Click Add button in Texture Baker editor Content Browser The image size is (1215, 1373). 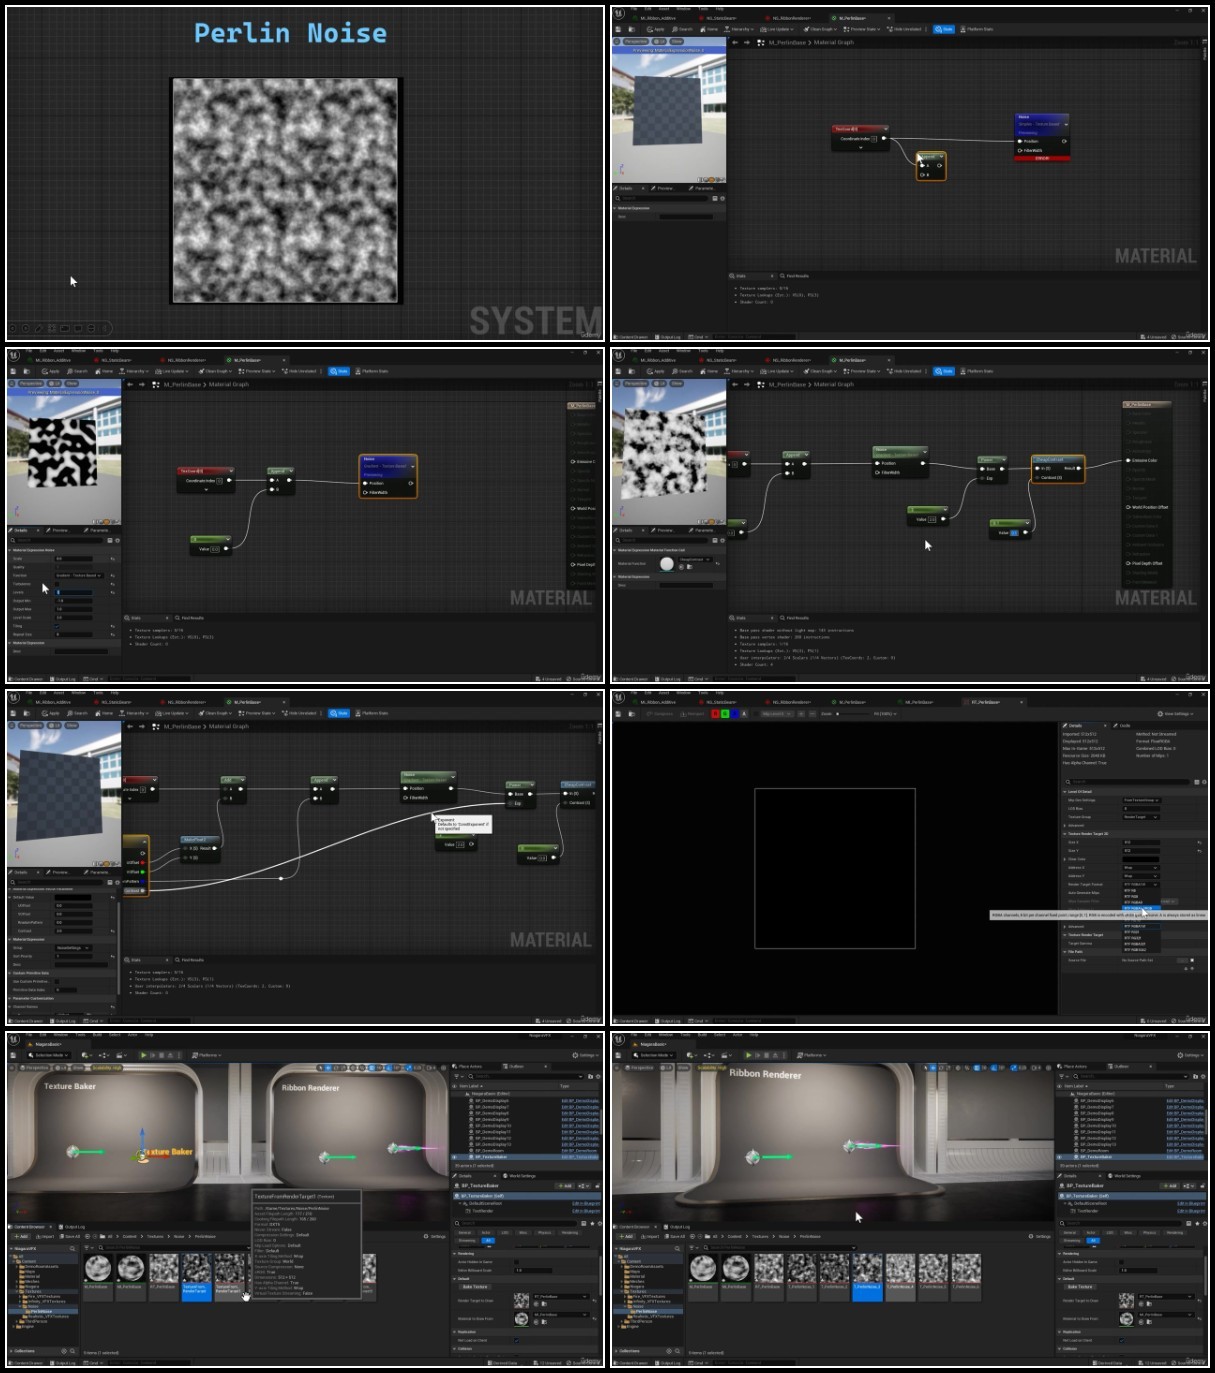click(x=21, y=1236)
